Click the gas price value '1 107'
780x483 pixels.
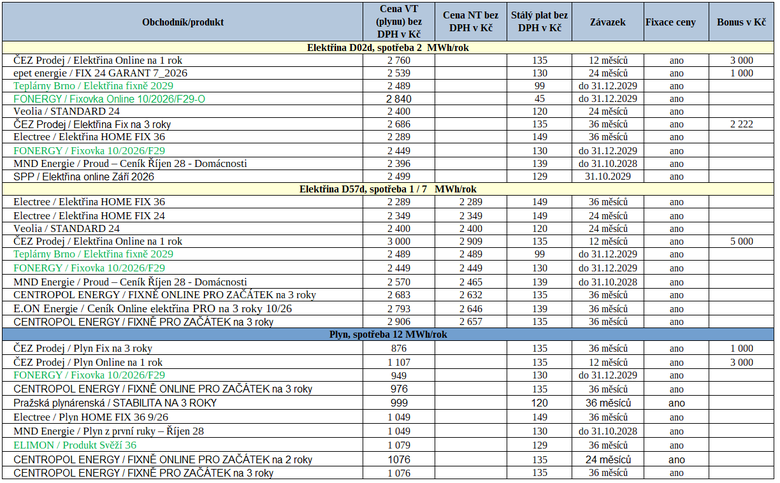(x=399, y=363)
